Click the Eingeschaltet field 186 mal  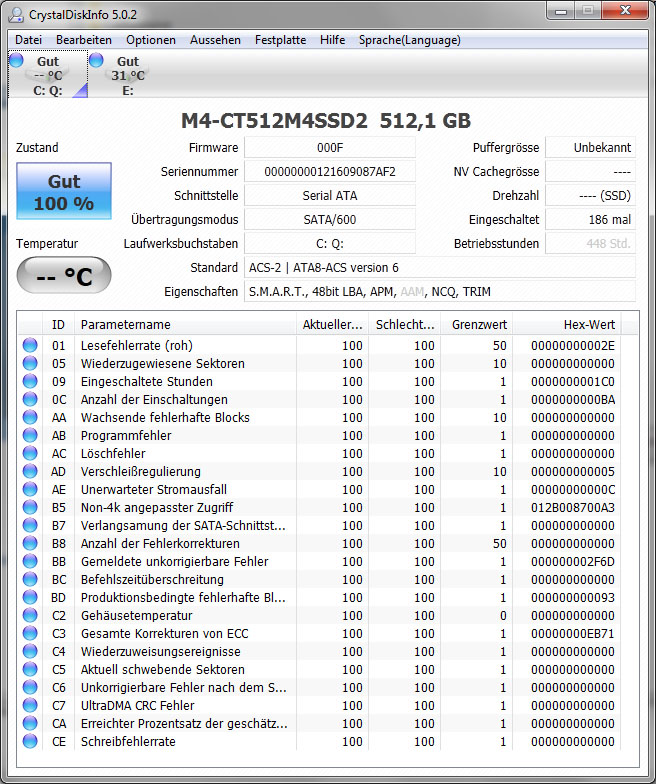click(590, 220)
